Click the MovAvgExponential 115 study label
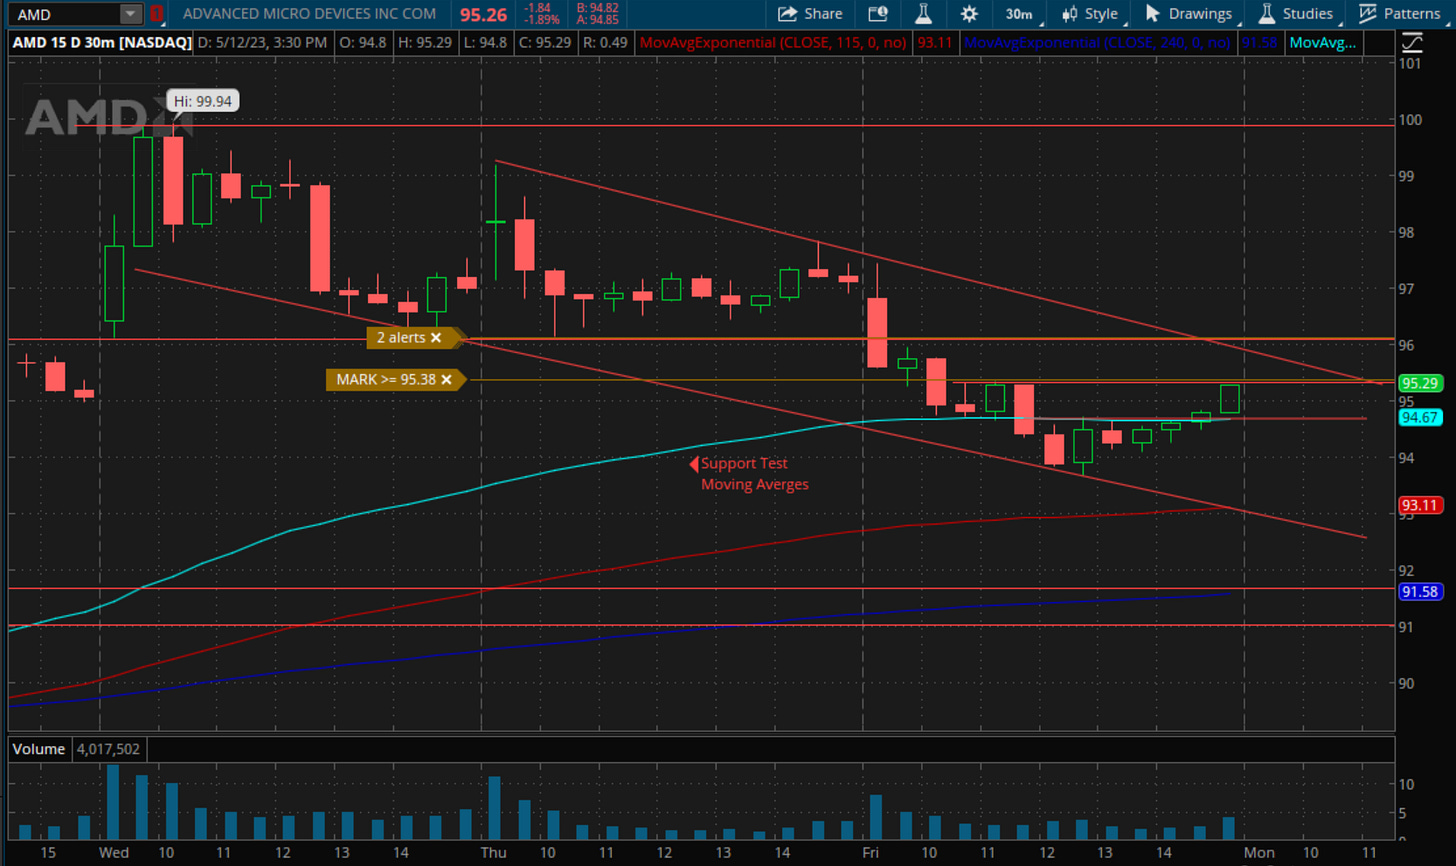Viewport: 1456px width, 866px height. tap(773, 43)
